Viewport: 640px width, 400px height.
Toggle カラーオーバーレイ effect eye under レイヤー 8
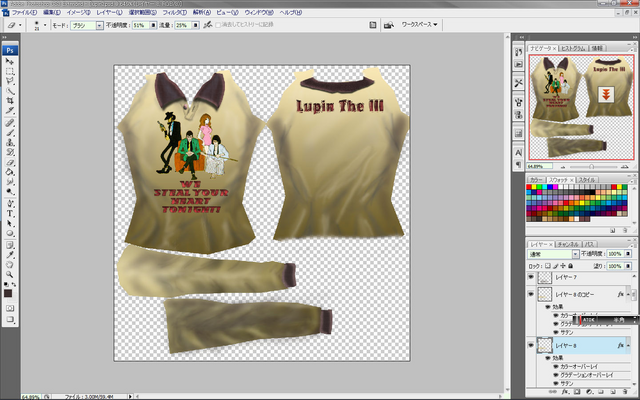tap(556, 367)
